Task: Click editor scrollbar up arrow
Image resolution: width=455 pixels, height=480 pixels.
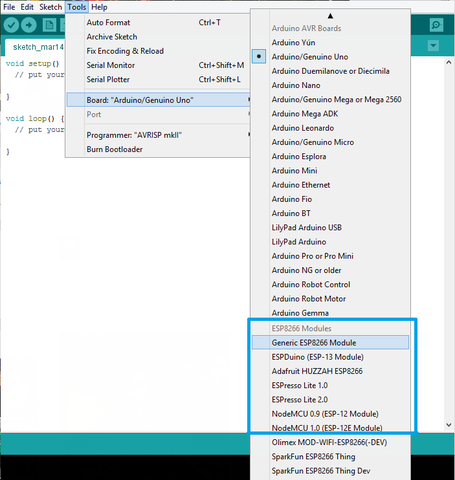Action: click(x=449, y=62)
